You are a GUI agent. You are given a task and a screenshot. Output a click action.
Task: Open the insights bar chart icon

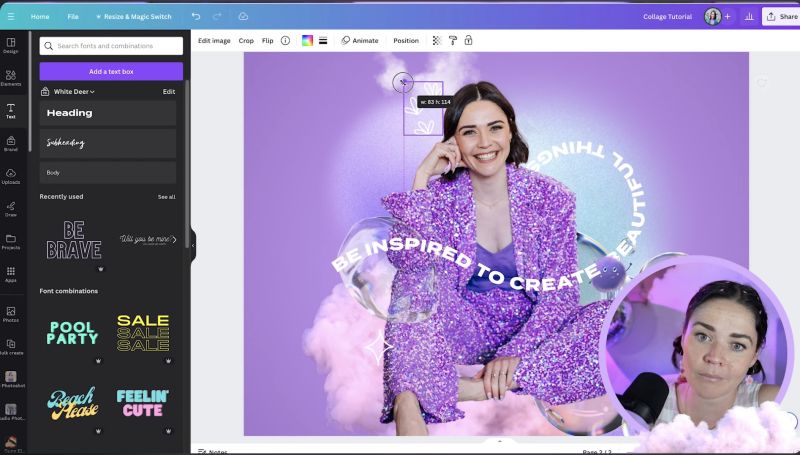749,16
